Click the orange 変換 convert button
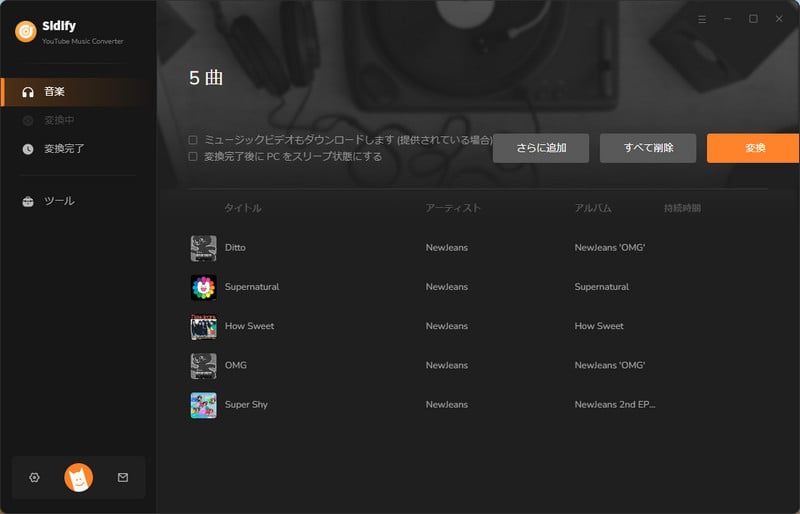This screenshot has height=514, width=800. tap(753, 148)
